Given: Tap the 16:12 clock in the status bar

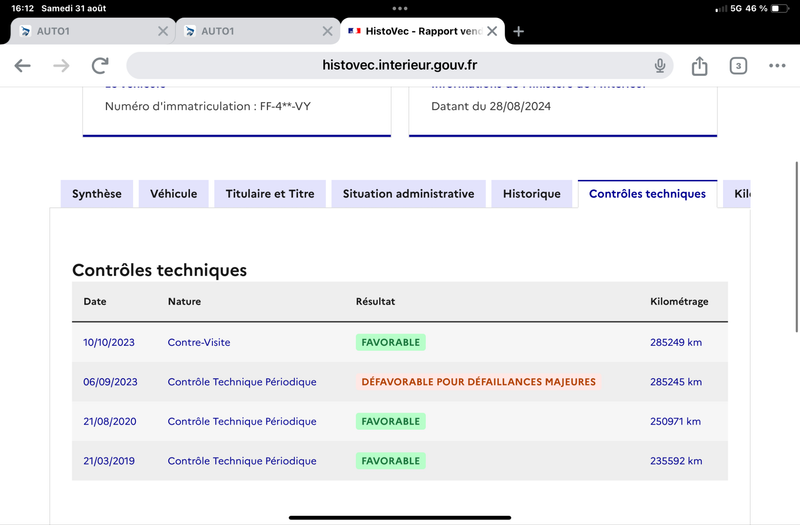Looking at the screenshot, I should [x=22, y=8].
